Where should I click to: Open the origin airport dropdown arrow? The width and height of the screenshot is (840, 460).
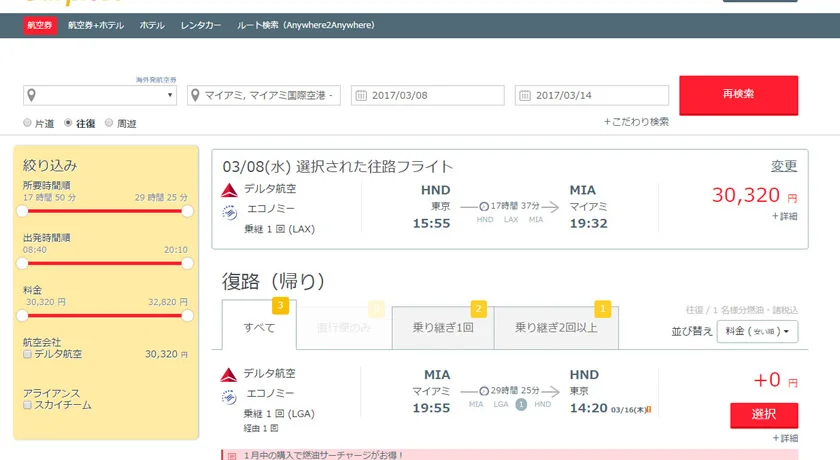(x=170, y=95)
